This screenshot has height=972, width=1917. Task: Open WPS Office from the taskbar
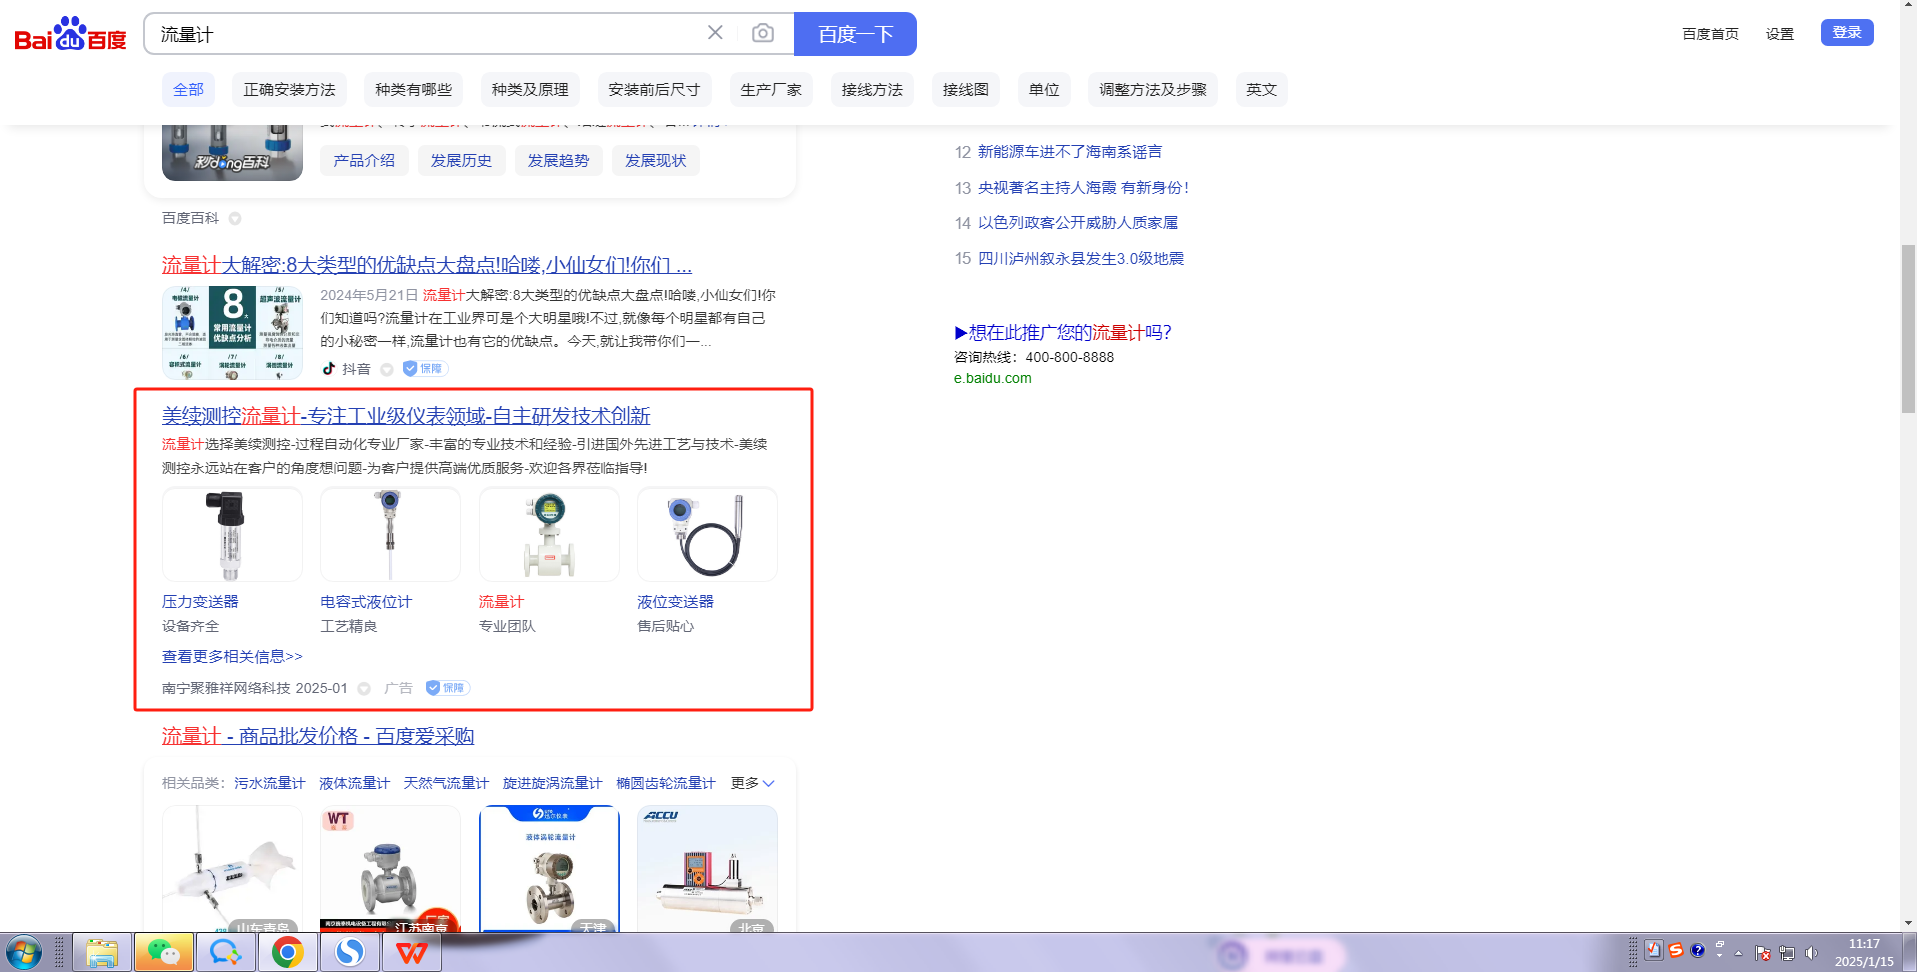click(411, 953)
